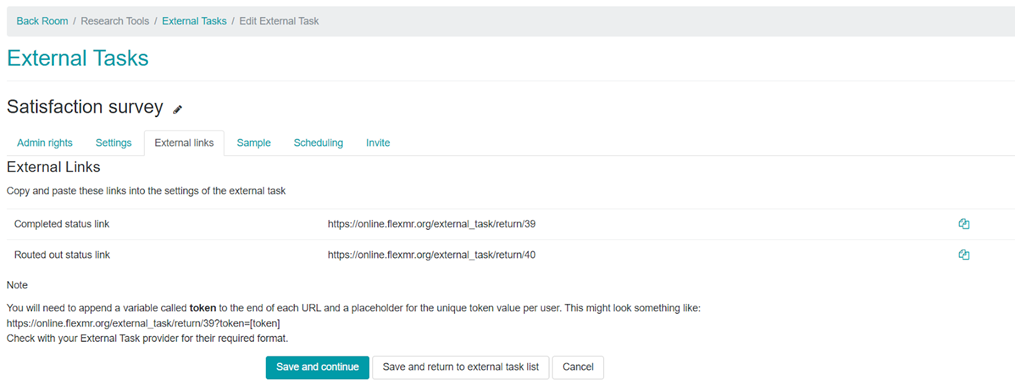This screenshot has height=392, width=1015.
Task: Cancel editing the external task
Action: [x=578, y=367]
